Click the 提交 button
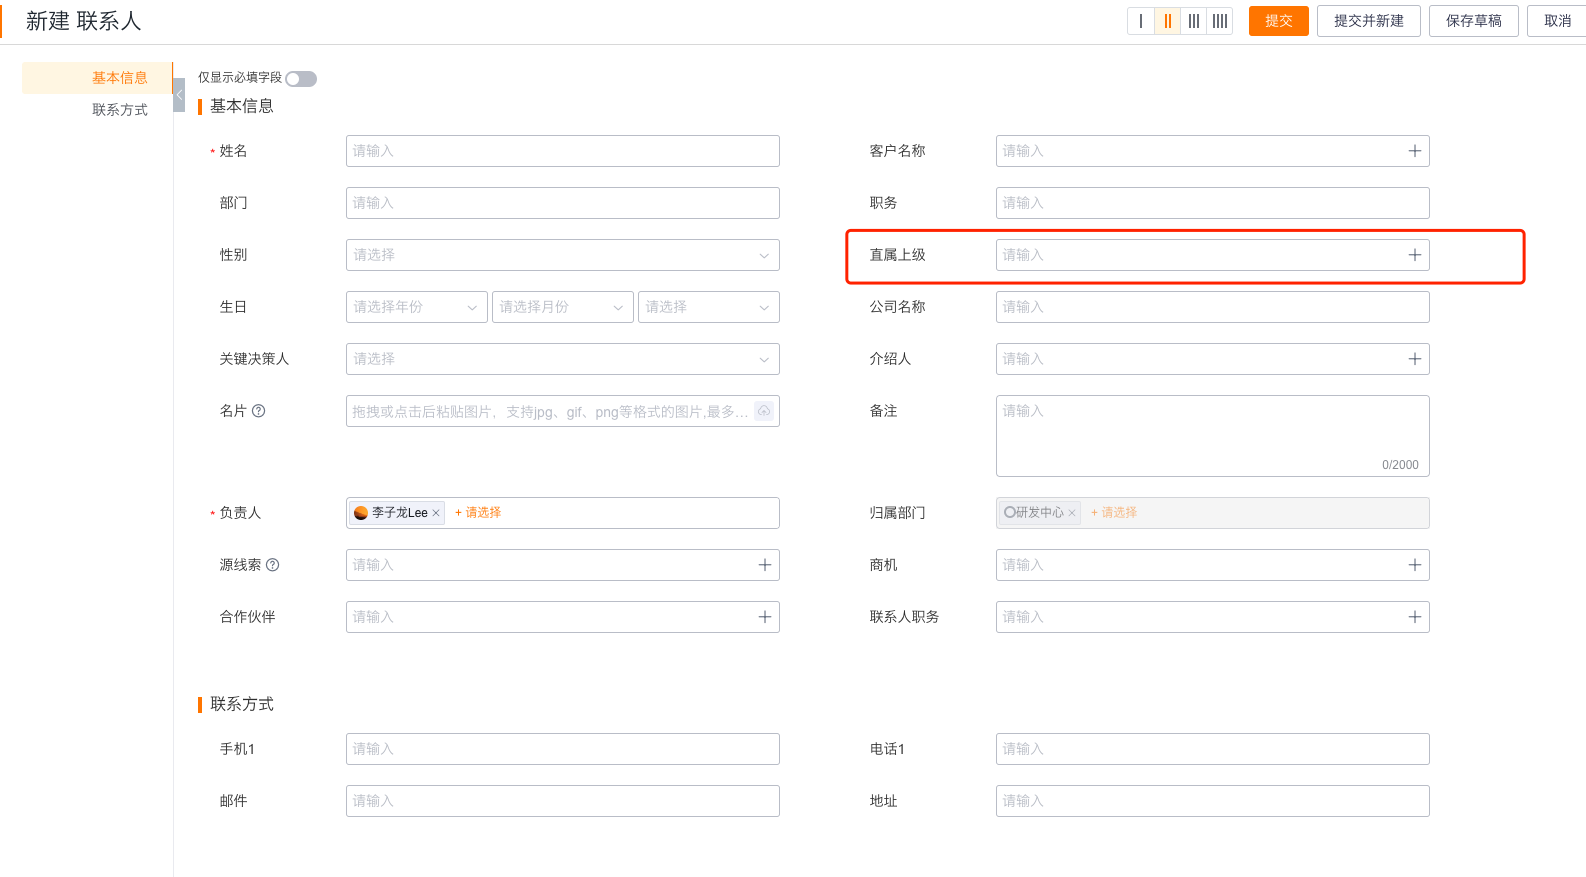 (x=1279, y=21)
